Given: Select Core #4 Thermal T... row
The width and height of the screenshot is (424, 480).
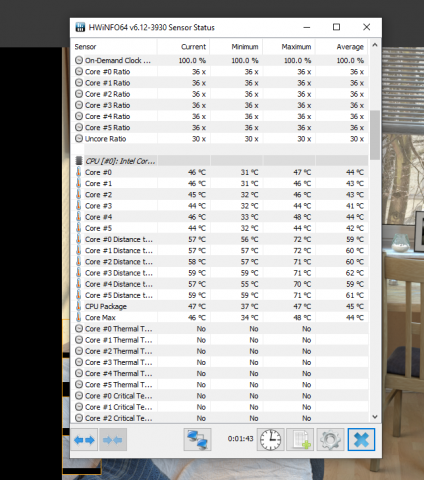Looking at the screenshot, I should pos(220,373).
